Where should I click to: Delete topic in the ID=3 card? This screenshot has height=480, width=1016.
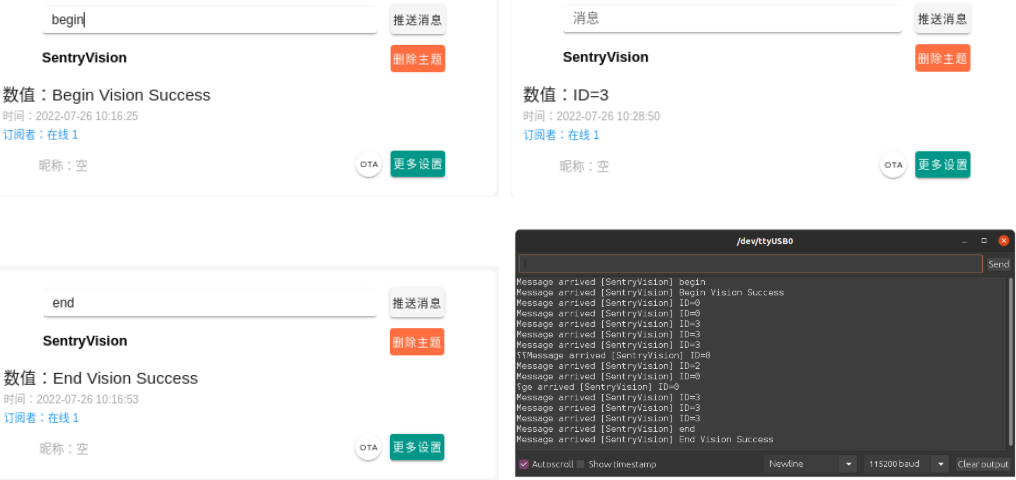tap(942, 58)
